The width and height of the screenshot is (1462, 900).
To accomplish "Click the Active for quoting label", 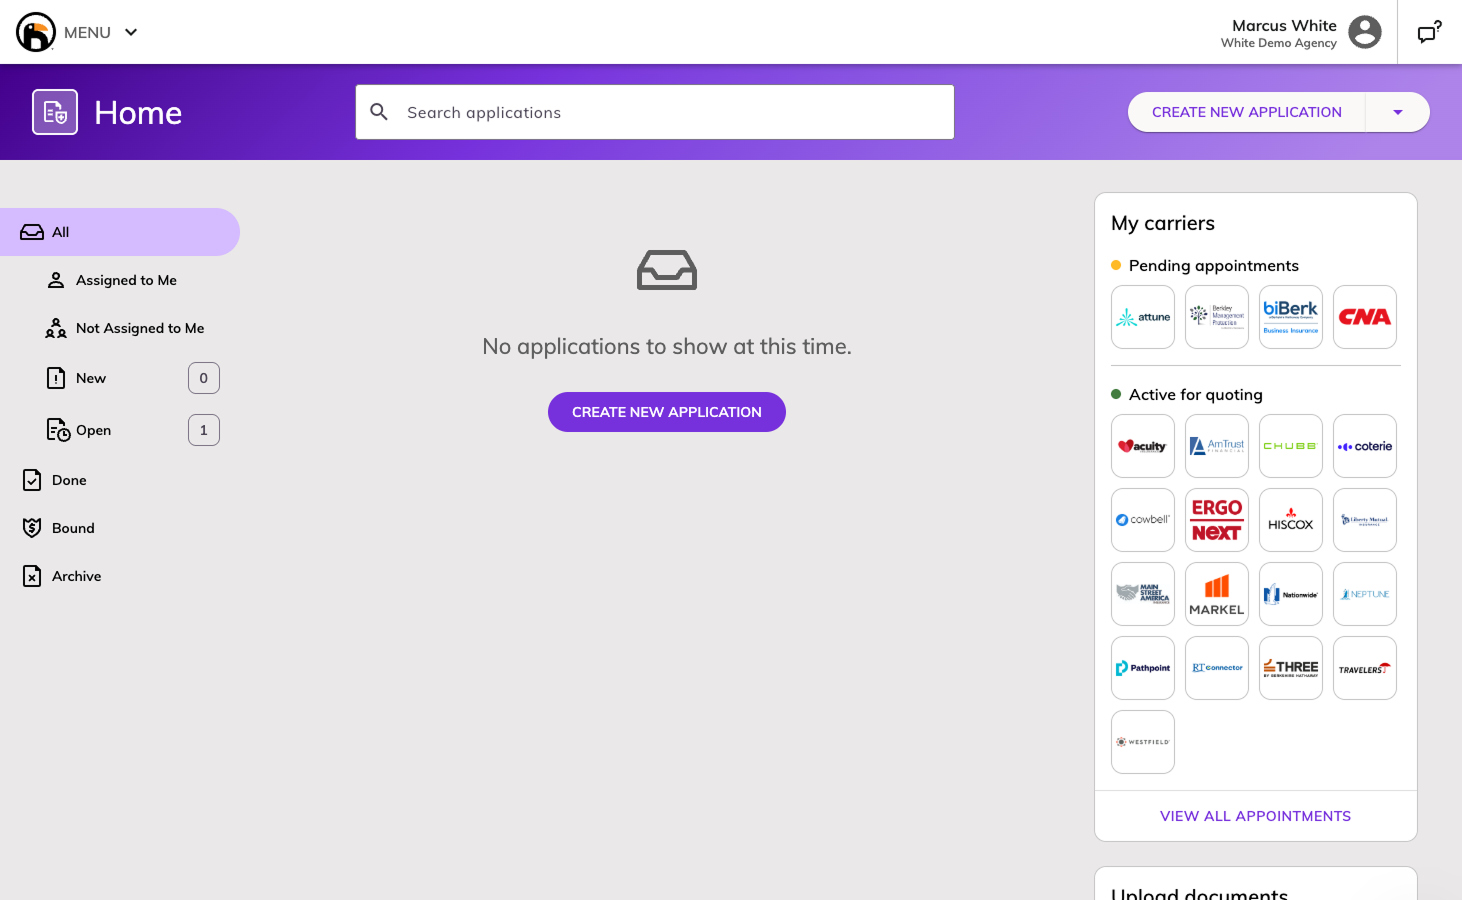I will [1196, 395].
